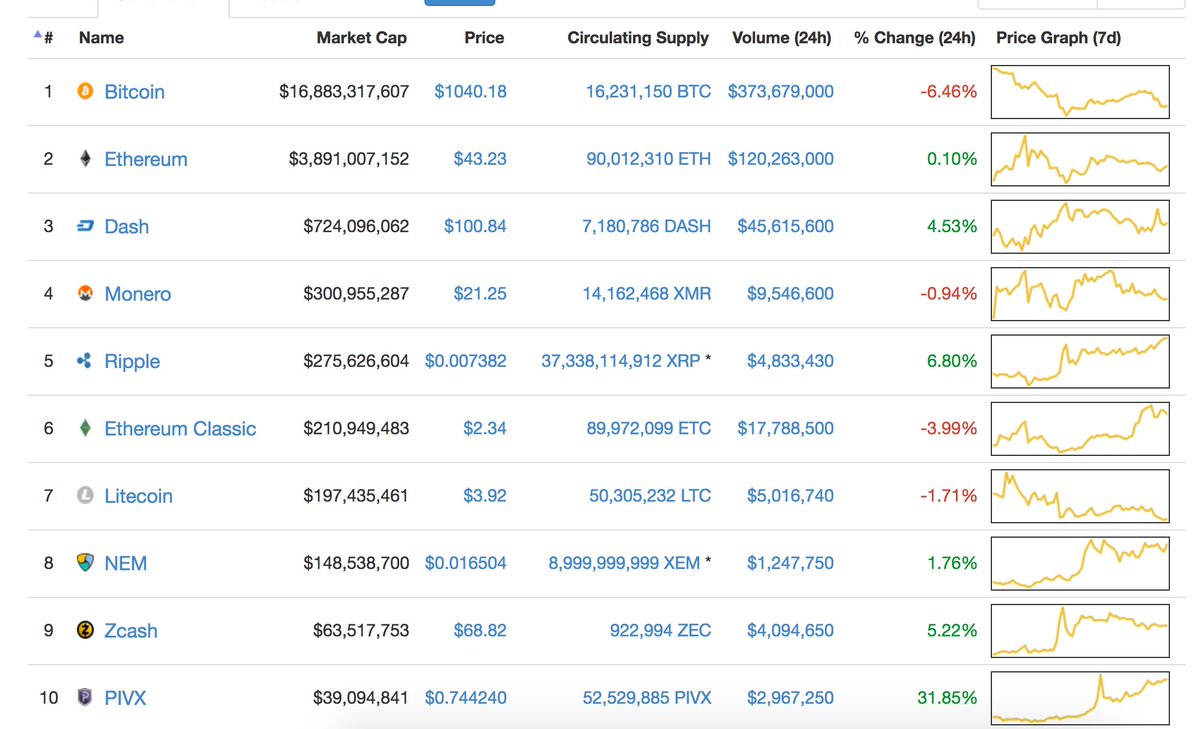1200x729 pixels.
Task: Select Bitcoin change value -6.46%
Action: 949,91
